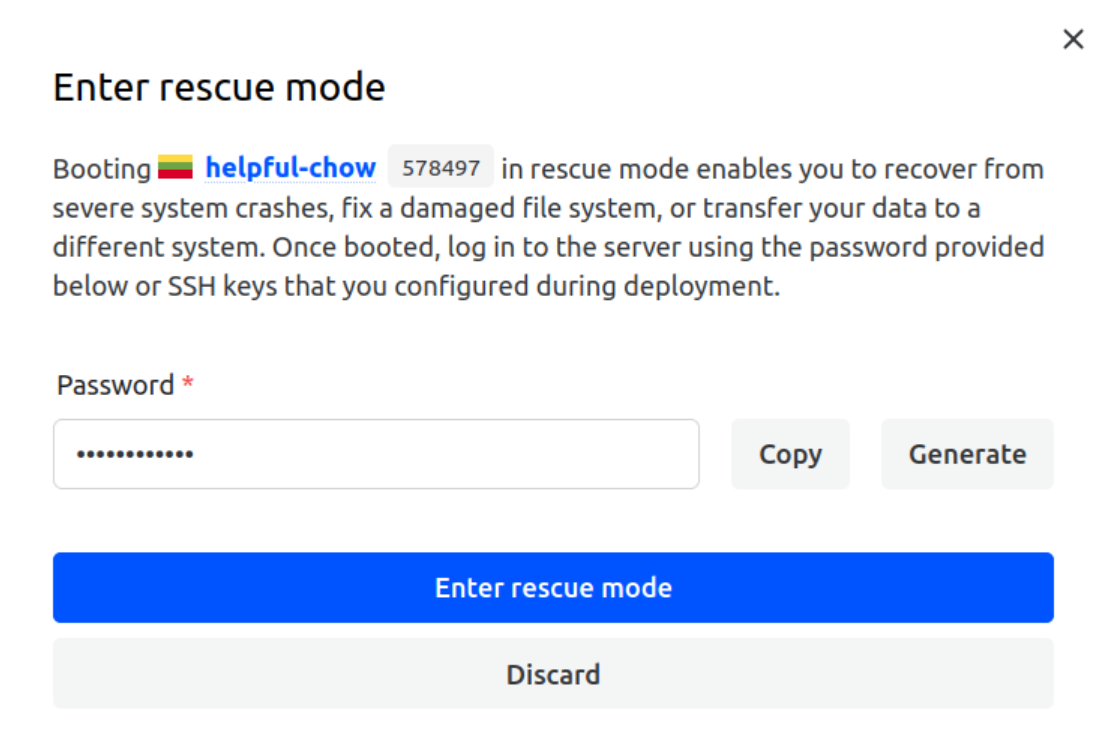Image resolution: width=1110 pixels, height=755 pixels.
Task: Click the words severe system crashes
Action: tap(166, 209)
